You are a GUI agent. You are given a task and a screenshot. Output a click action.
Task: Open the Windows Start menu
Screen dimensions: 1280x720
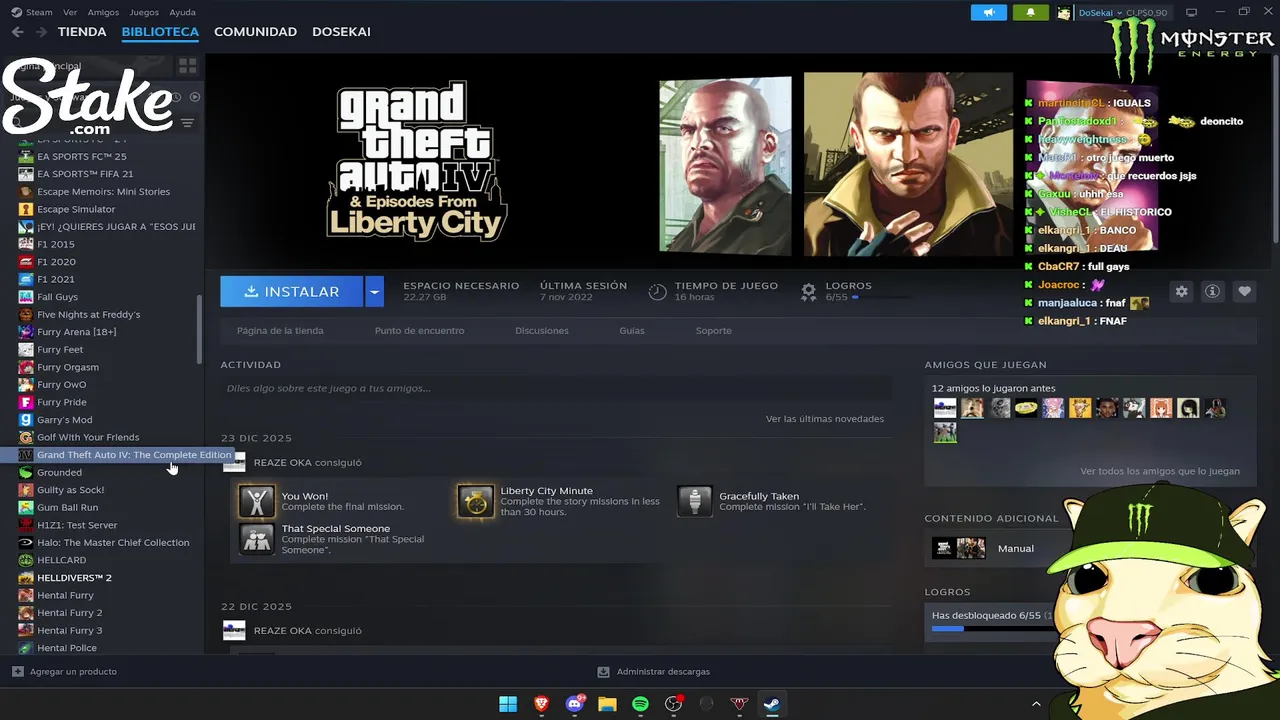click(x=508, y=704)
